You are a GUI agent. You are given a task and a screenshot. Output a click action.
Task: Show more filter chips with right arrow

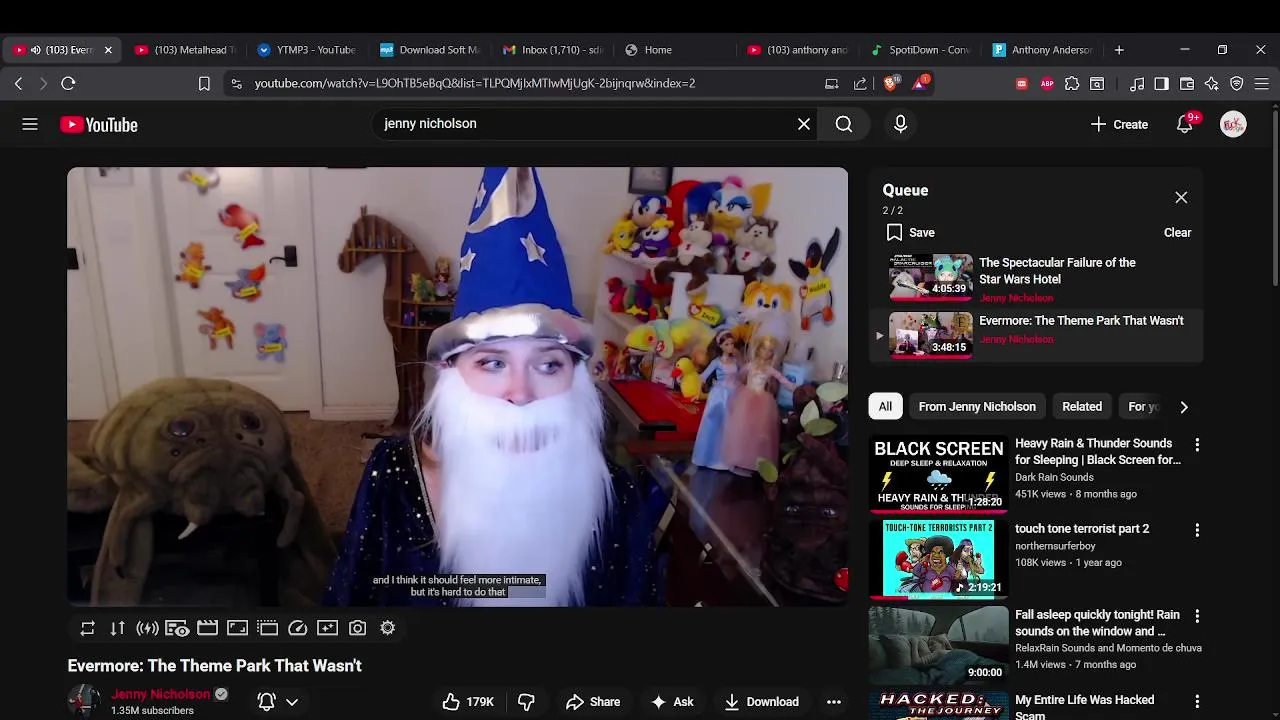1184,407
